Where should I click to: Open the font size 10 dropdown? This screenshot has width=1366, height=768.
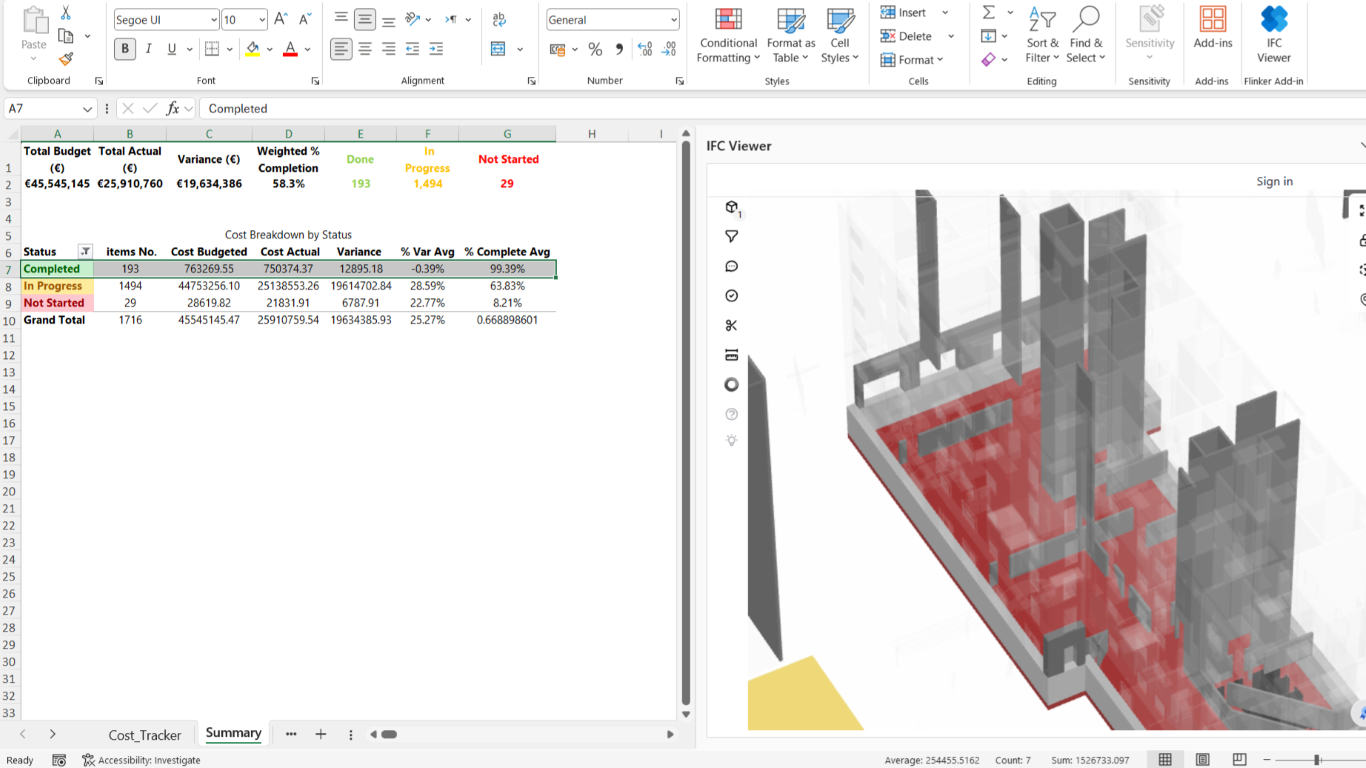[262, 20]
